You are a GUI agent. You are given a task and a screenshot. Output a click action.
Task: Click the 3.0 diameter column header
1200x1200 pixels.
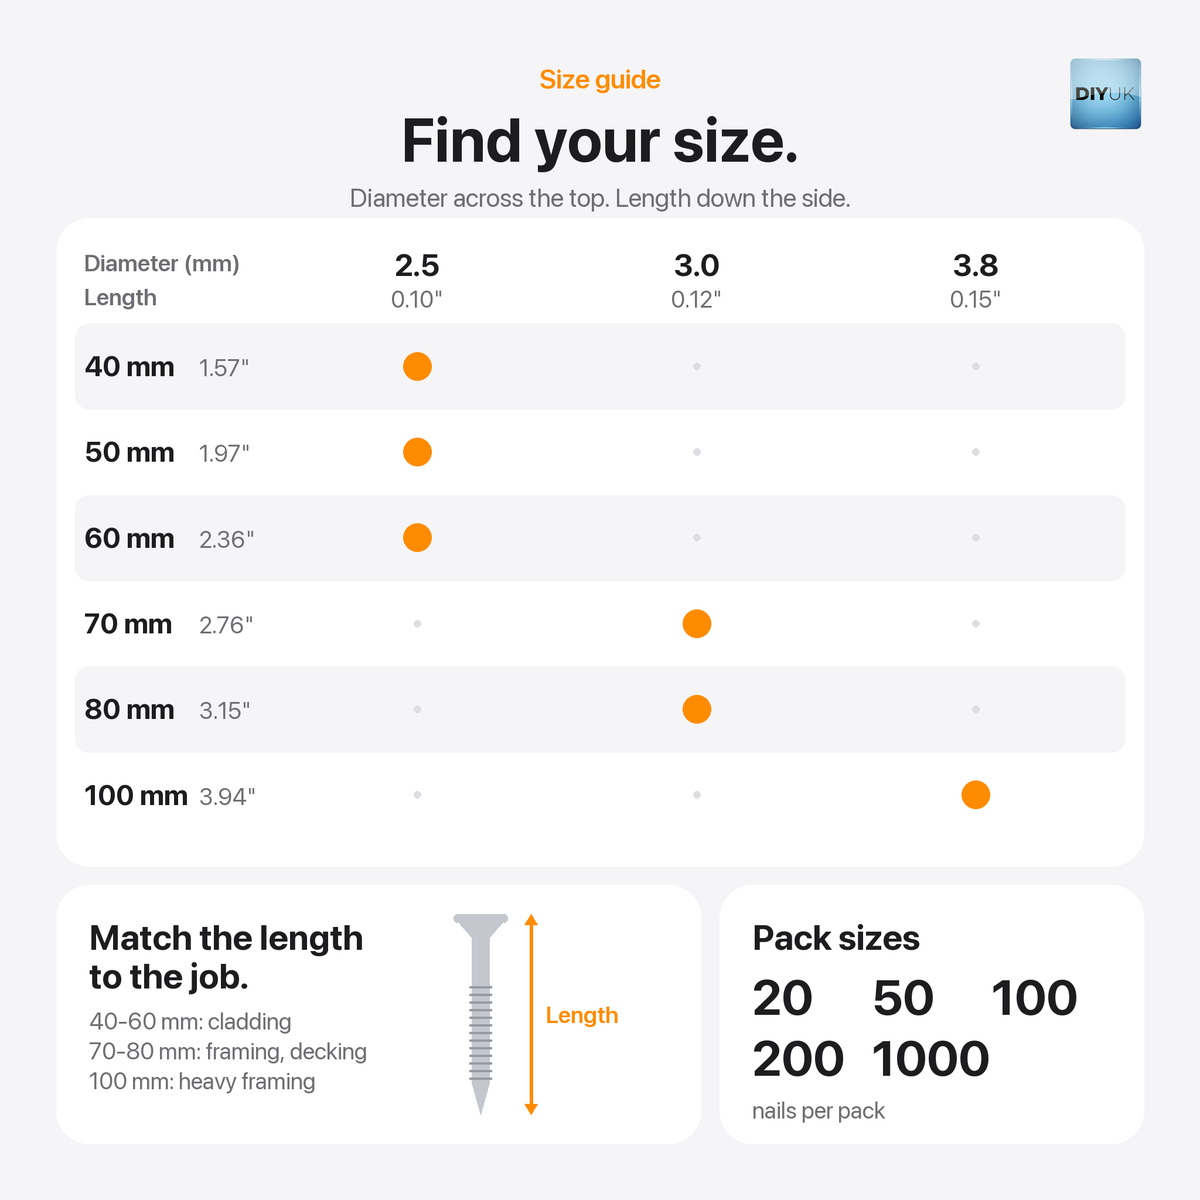(697, 280)
